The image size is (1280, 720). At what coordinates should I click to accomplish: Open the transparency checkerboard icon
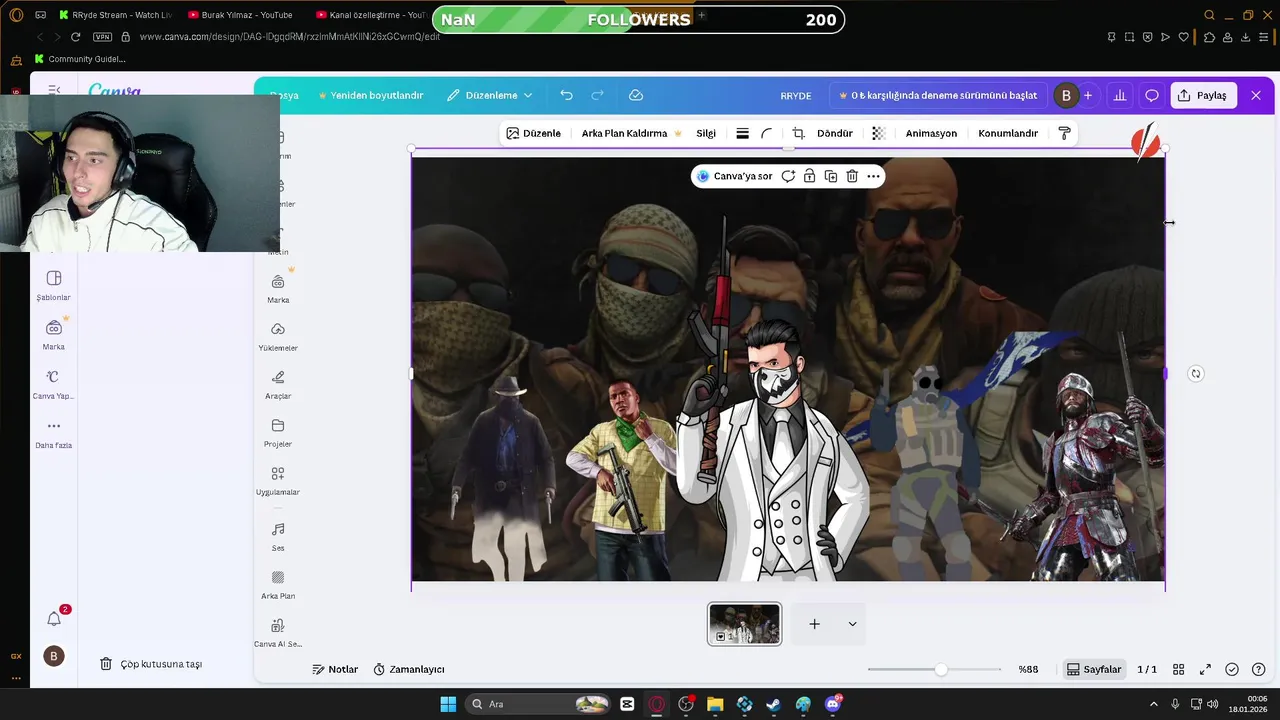pos(879,133)
